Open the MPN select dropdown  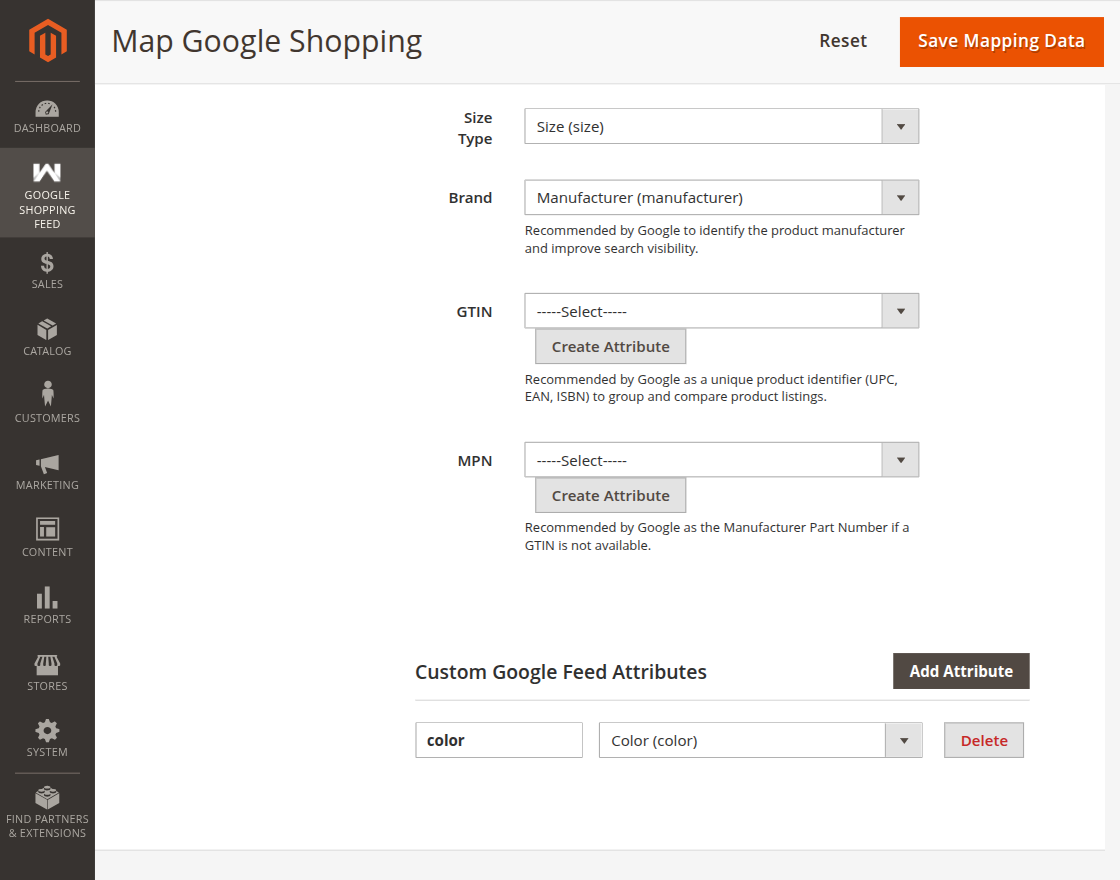click(x=721, y=460)
